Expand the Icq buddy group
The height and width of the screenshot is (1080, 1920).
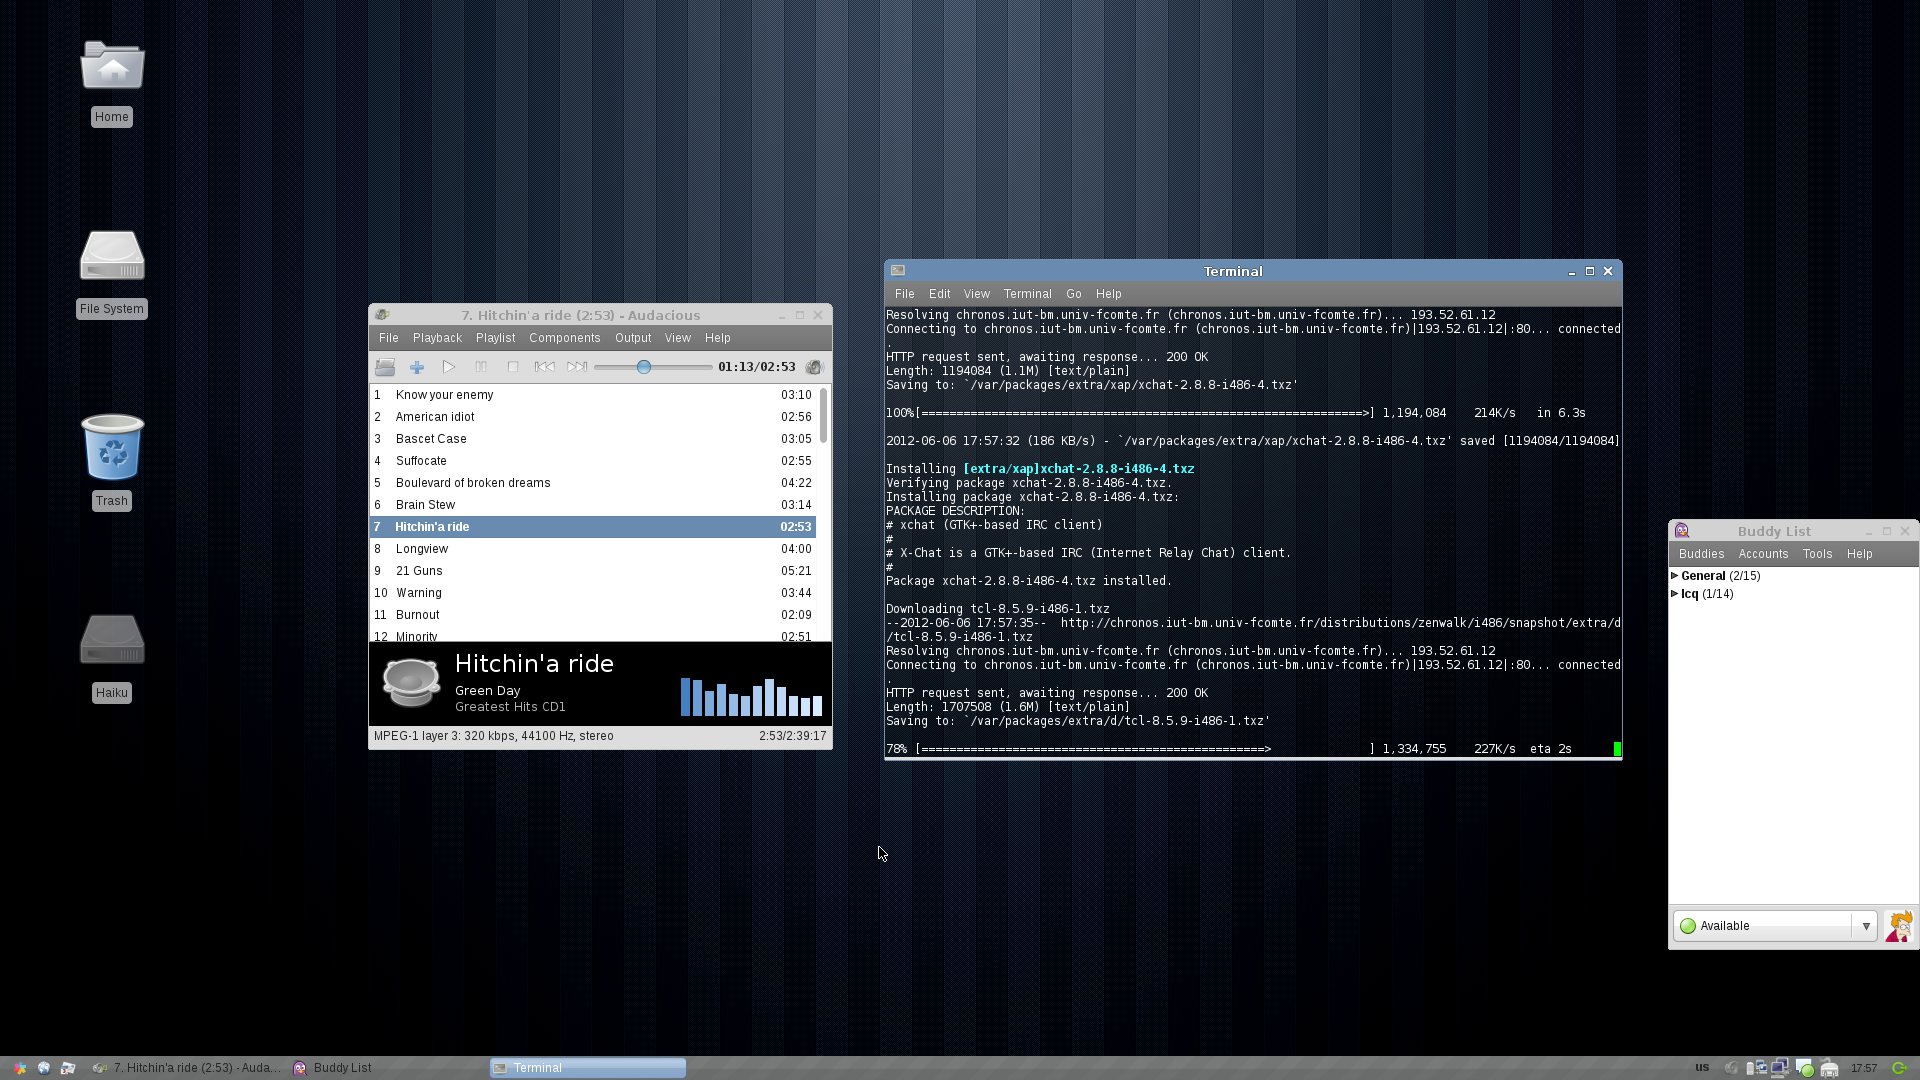(x=1675, y=594)
